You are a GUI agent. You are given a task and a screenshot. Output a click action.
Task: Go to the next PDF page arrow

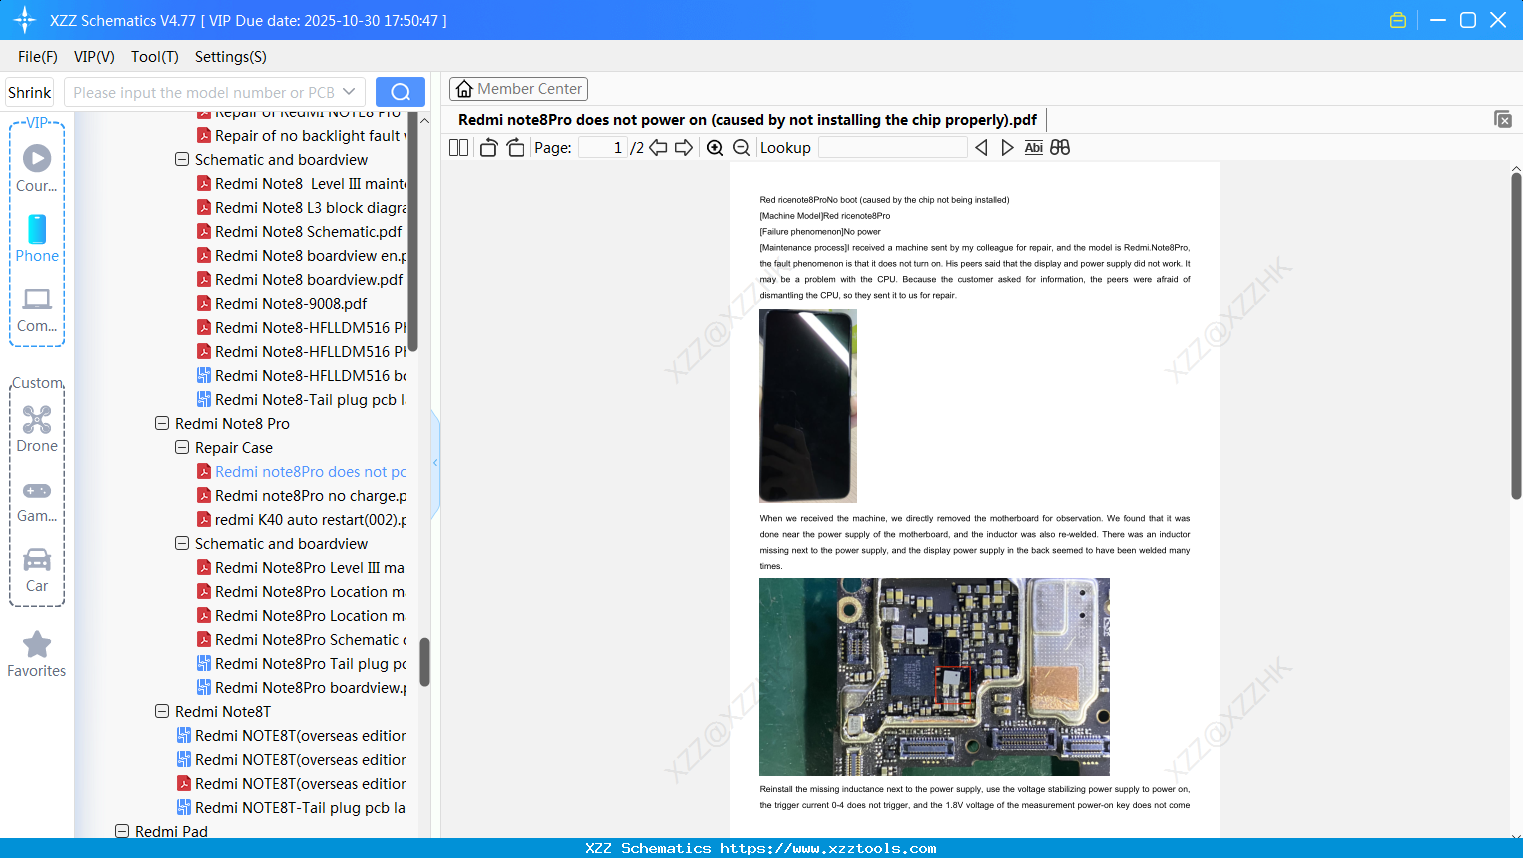point(684,148)
